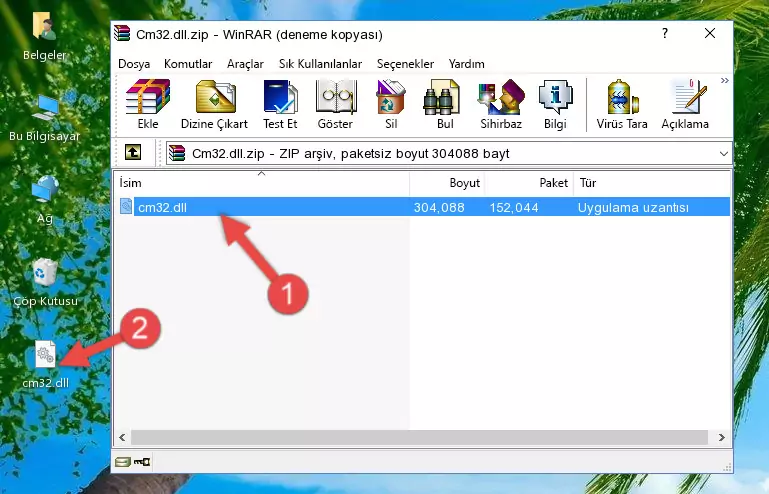Click the key password icon in status bar
The height and width of the screenshot is (494, 769).
pyautogui.click(x=142, y=462)
